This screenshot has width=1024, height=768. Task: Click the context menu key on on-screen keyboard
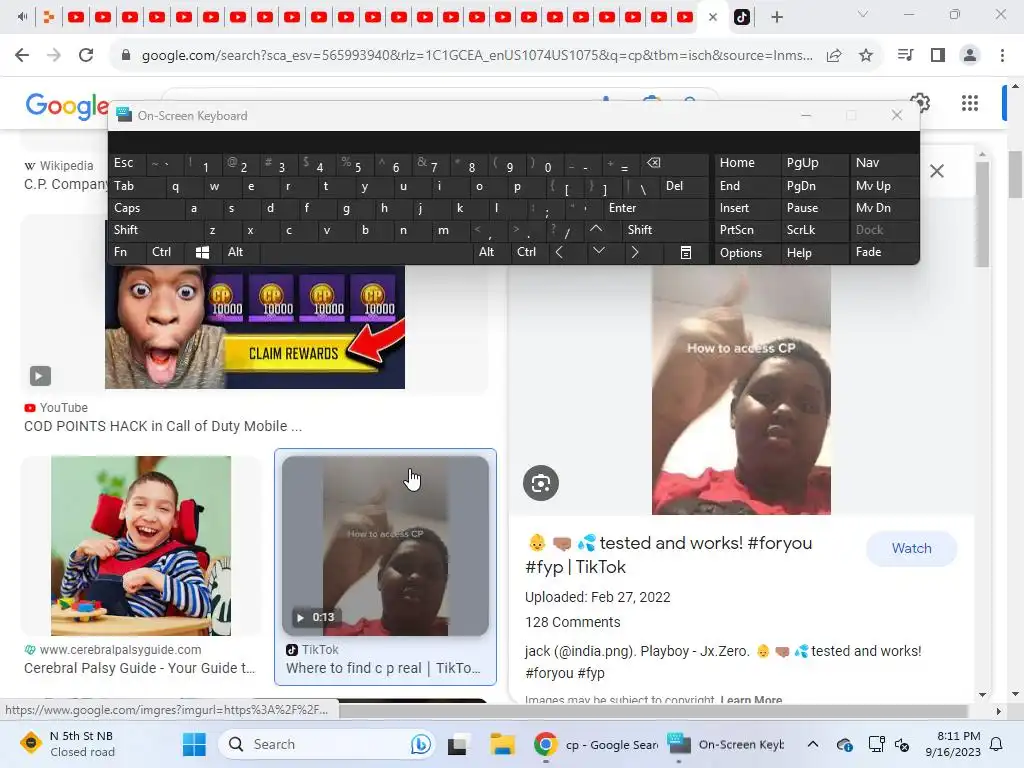686,252
